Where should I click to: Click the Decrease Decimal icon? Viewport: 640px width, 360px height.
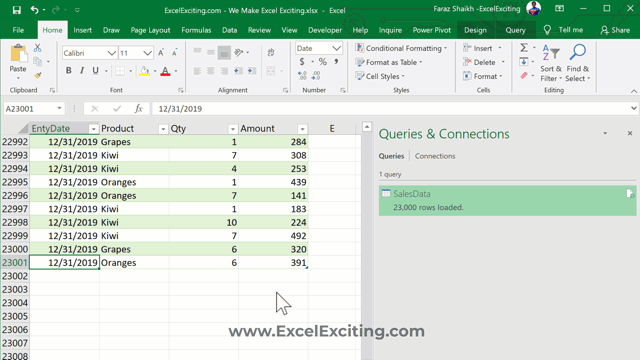pos(316,76)
